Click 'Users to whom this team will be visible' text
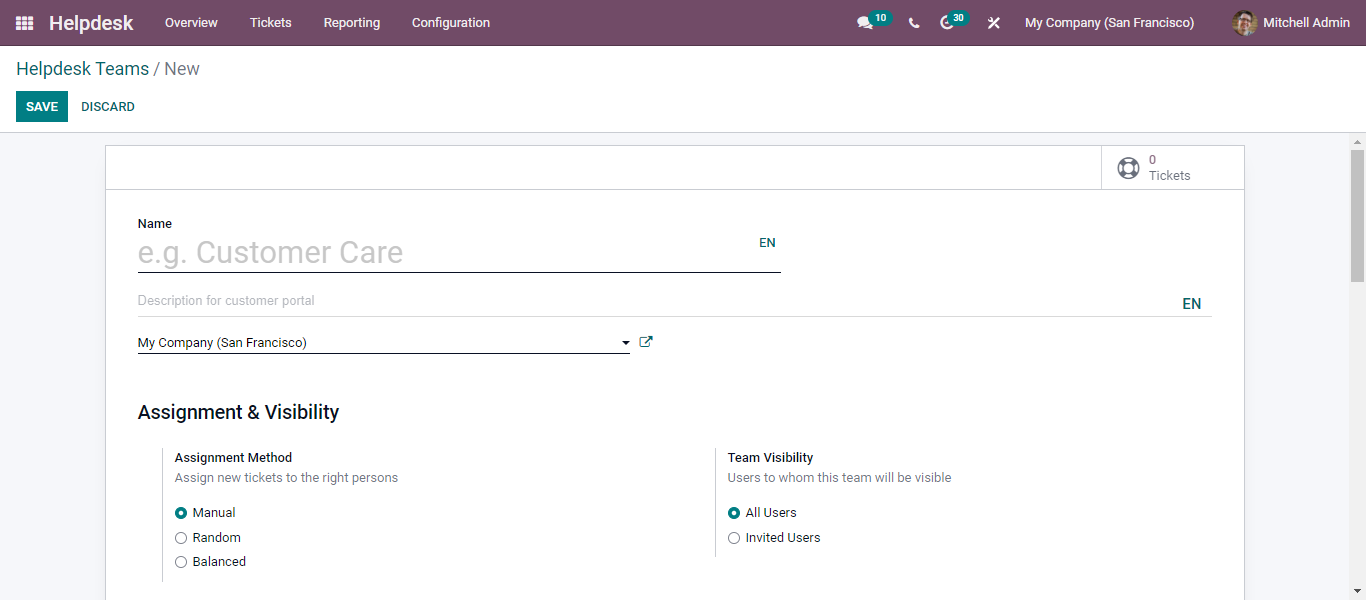Viewport: 1366px width, 600px height. click(839, 478)
